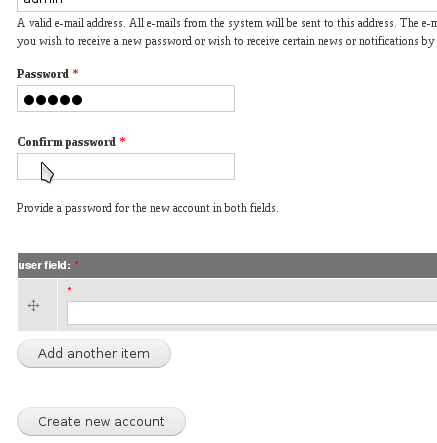The width and height of the screenshot is (437, 443).
Task: Click the gray cell around drag handle
Action: pyautogui.click(x=37, y=305)
